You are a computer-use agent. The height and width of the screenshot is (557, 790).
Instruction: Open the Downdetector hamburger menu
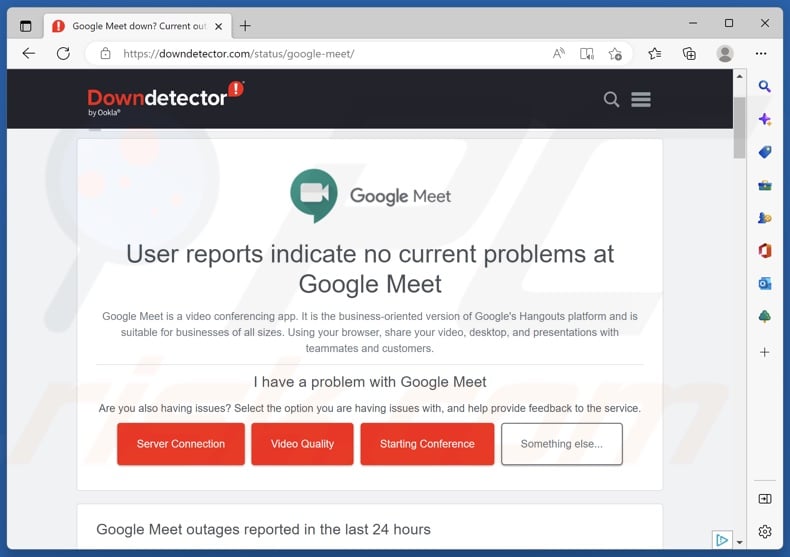click(641, 100)
